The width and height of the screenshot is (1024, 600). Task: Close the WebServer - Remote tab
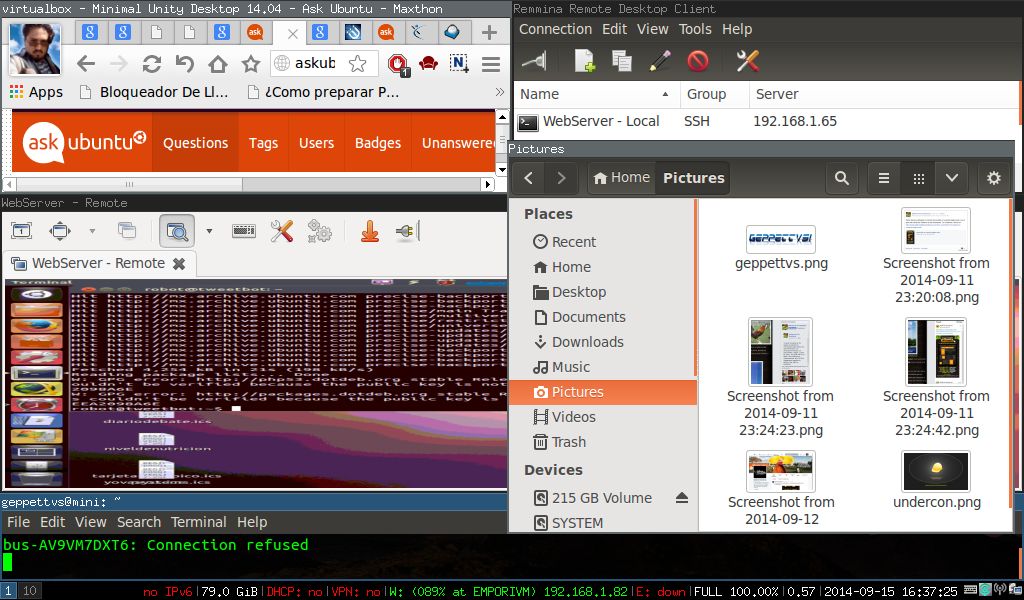pyautogui.click(x=179, y=264)
